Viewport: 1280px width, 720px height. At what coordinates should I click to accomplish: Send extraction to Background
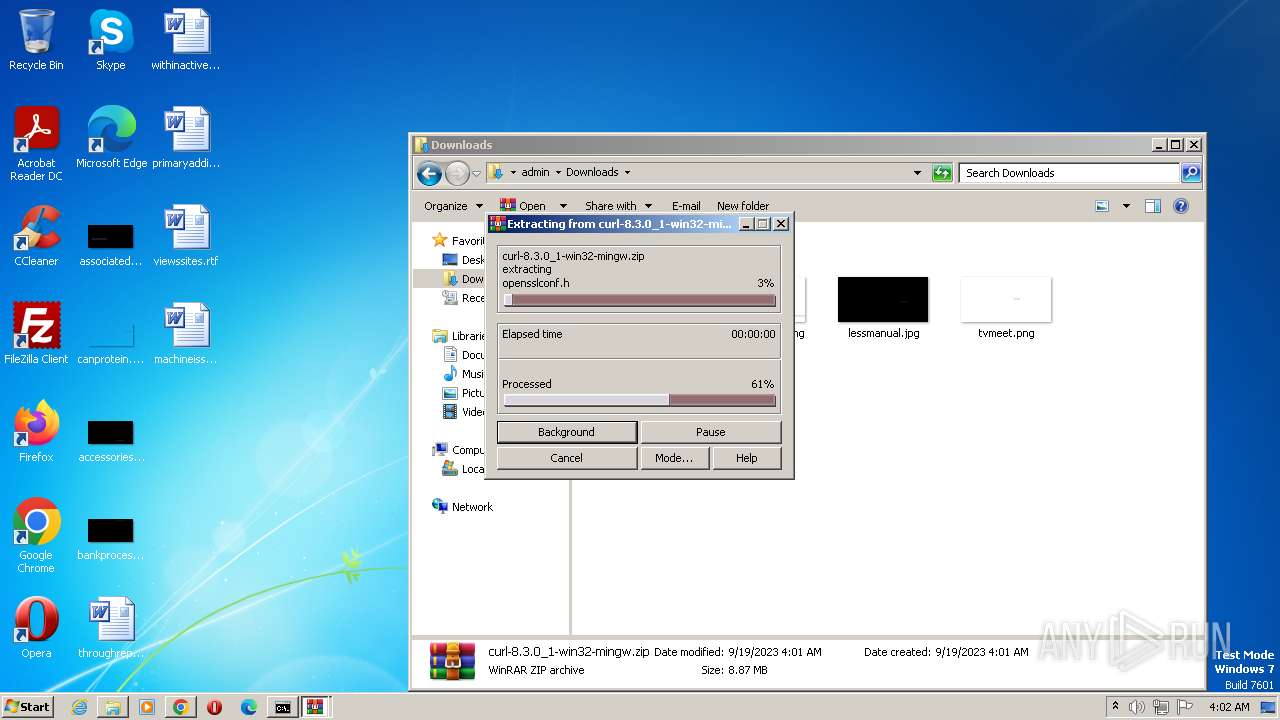click(x=566, y=432)
